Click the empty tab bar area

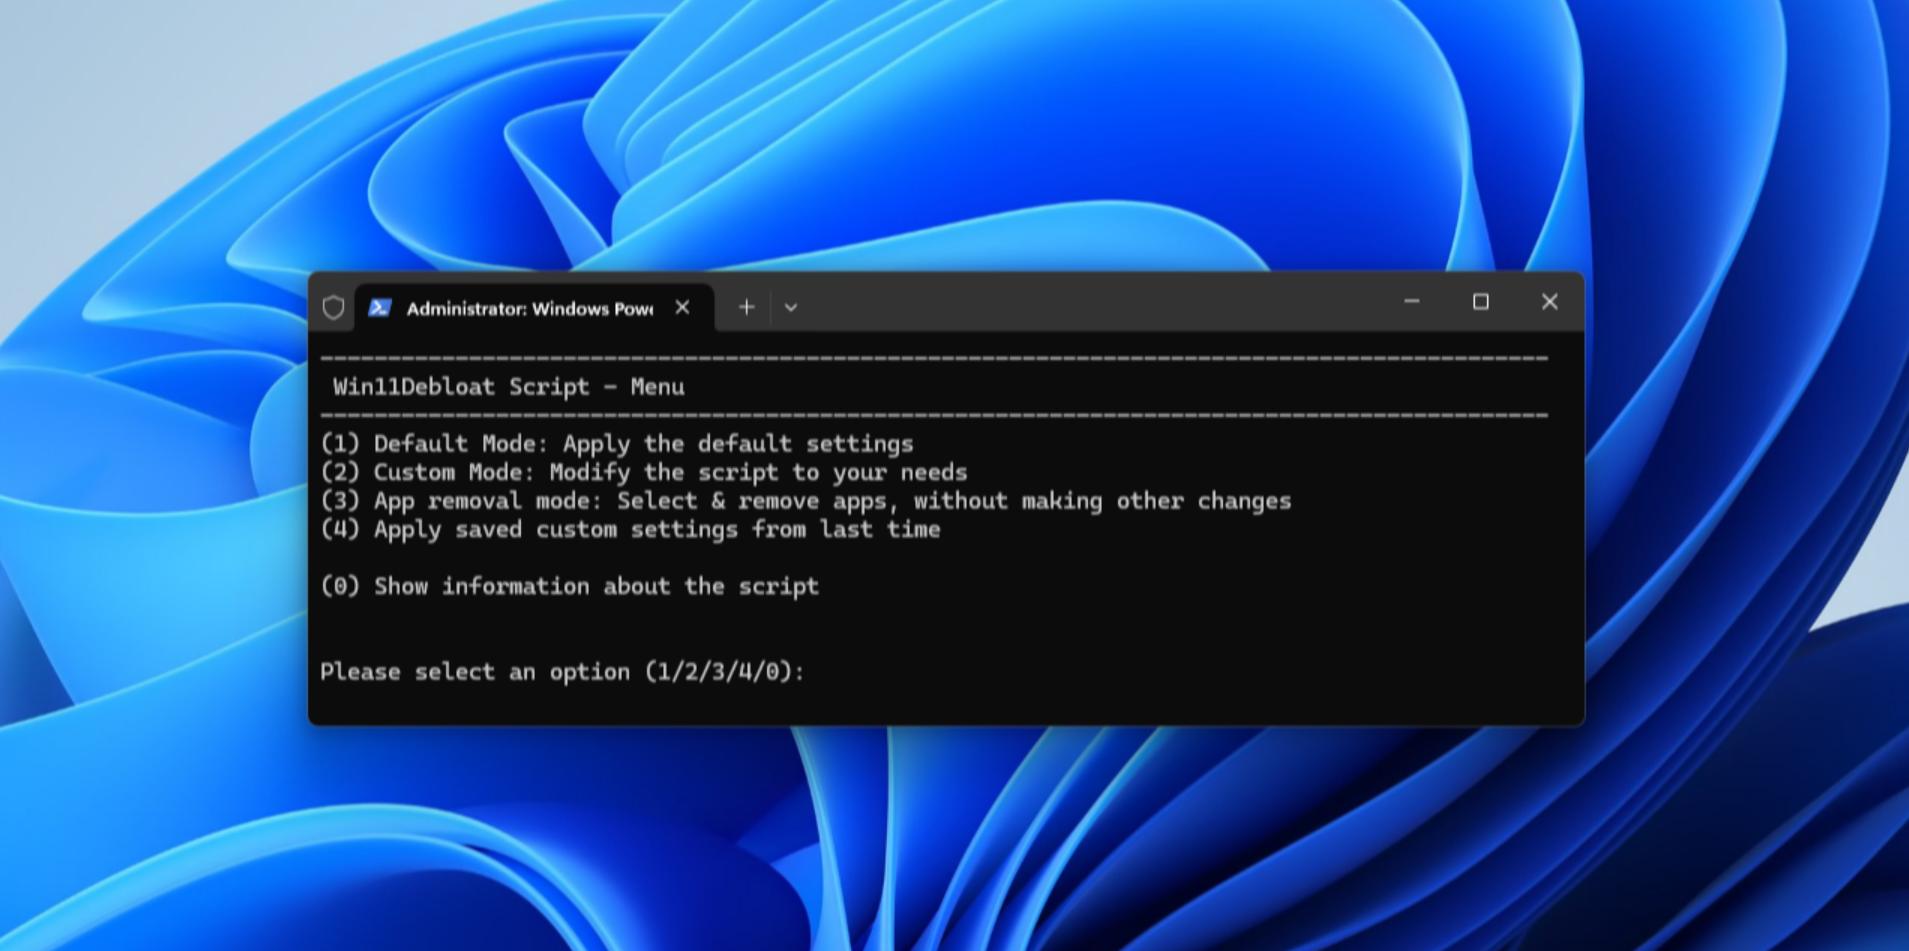1050,307
